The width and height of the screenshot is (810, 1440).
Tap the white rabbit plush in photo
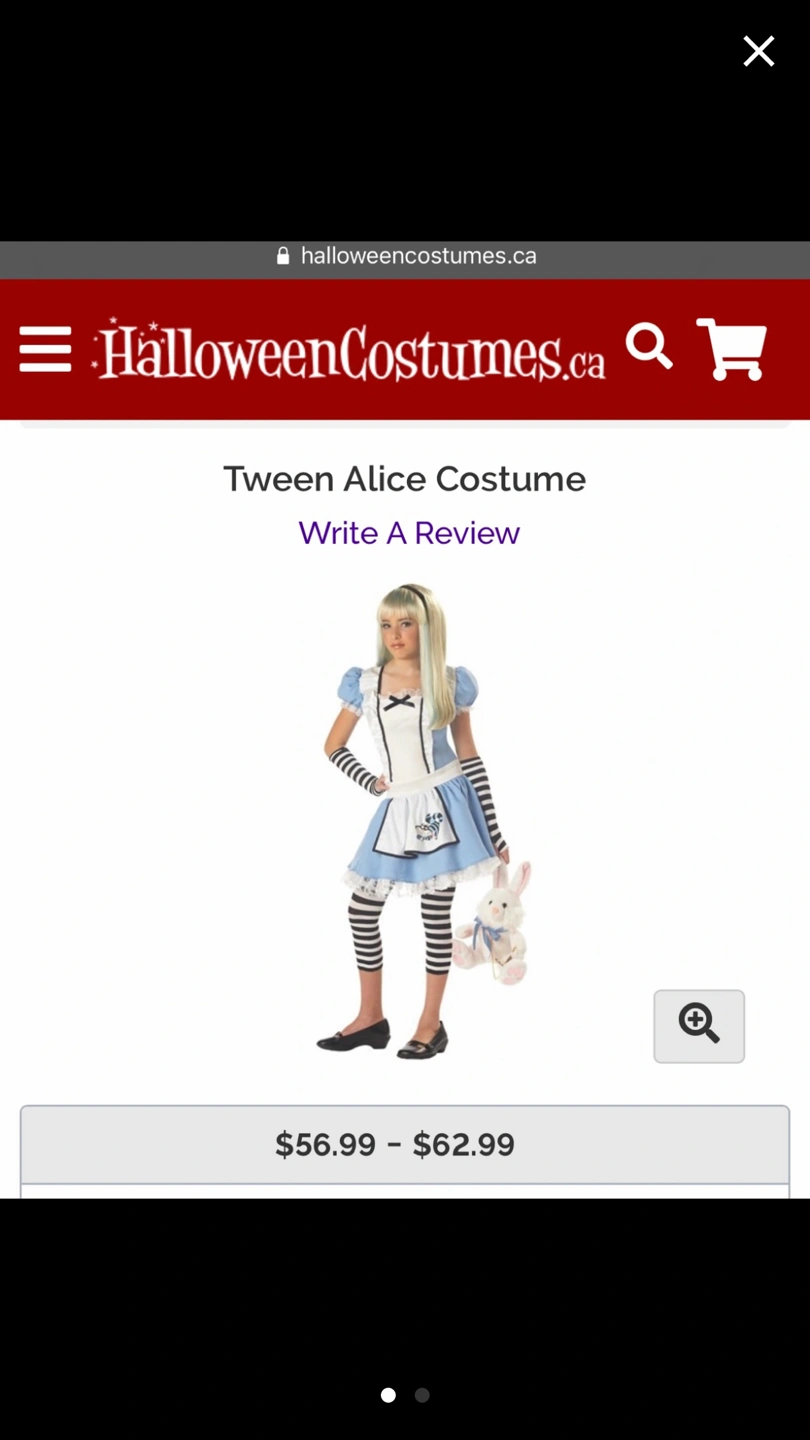tap(494, 923)
